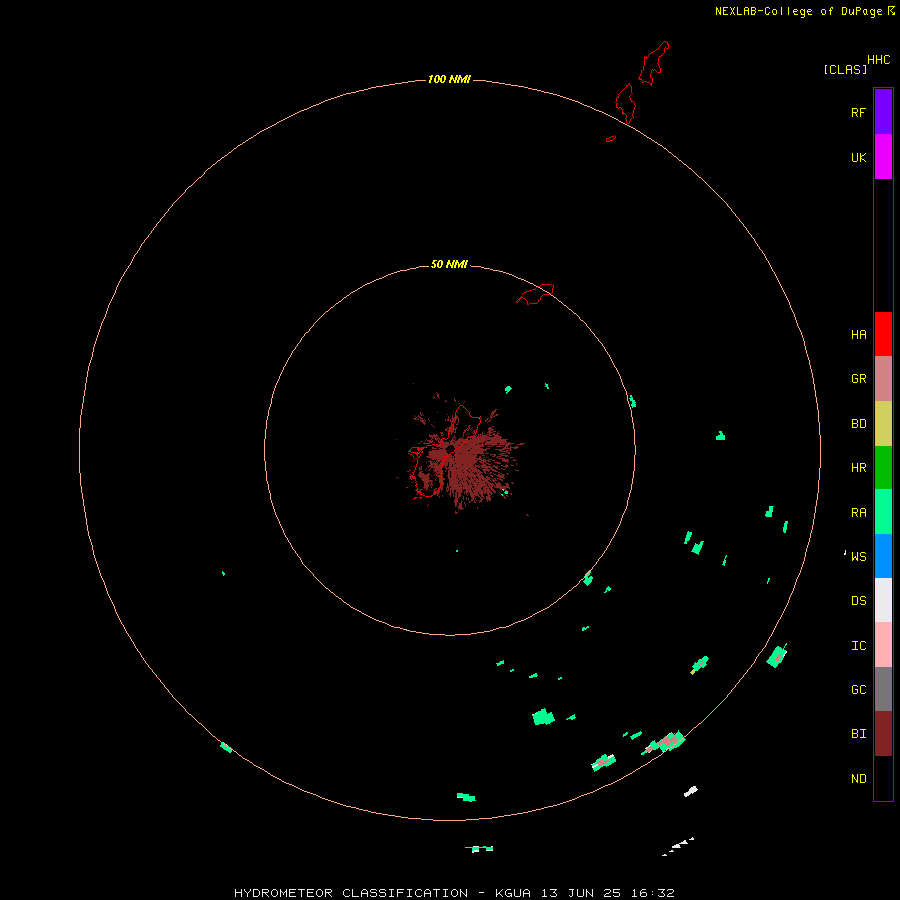The height and width of the screenshot is (900, 900).
Task: Click the WS legend label
Action: 858,557
